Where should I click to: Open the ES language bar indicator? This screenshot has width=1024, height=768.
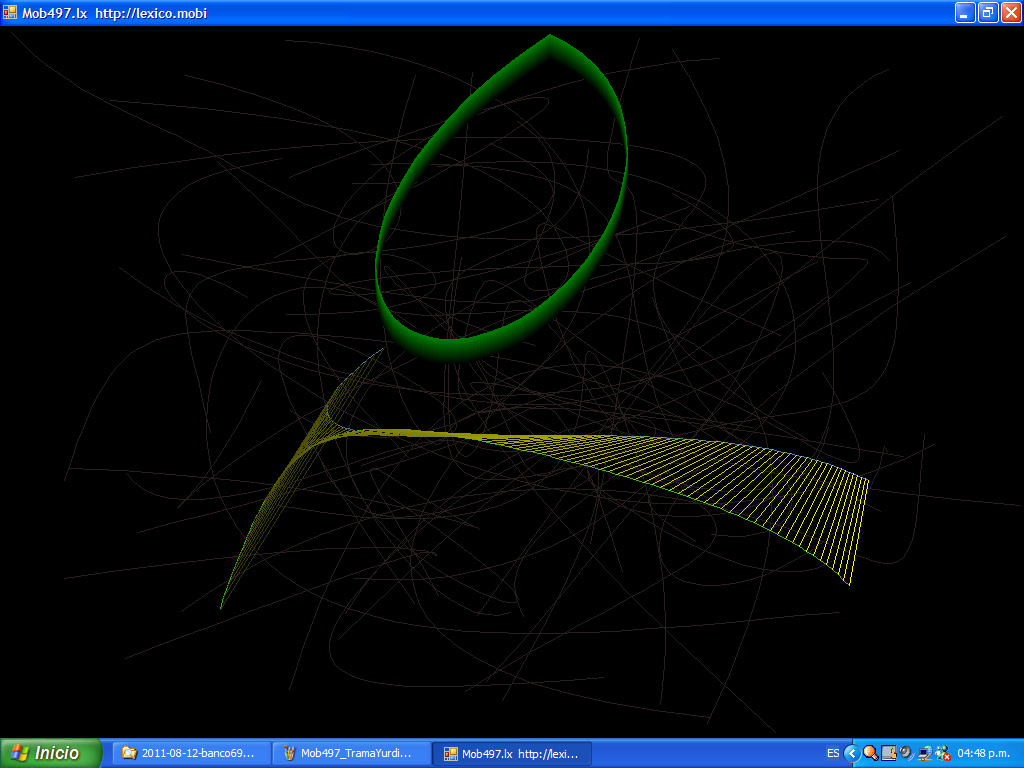833,753
